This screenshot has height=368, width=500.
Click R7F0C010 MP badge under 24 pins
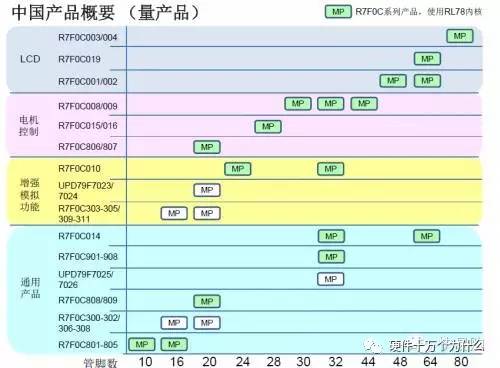[238, 169]
